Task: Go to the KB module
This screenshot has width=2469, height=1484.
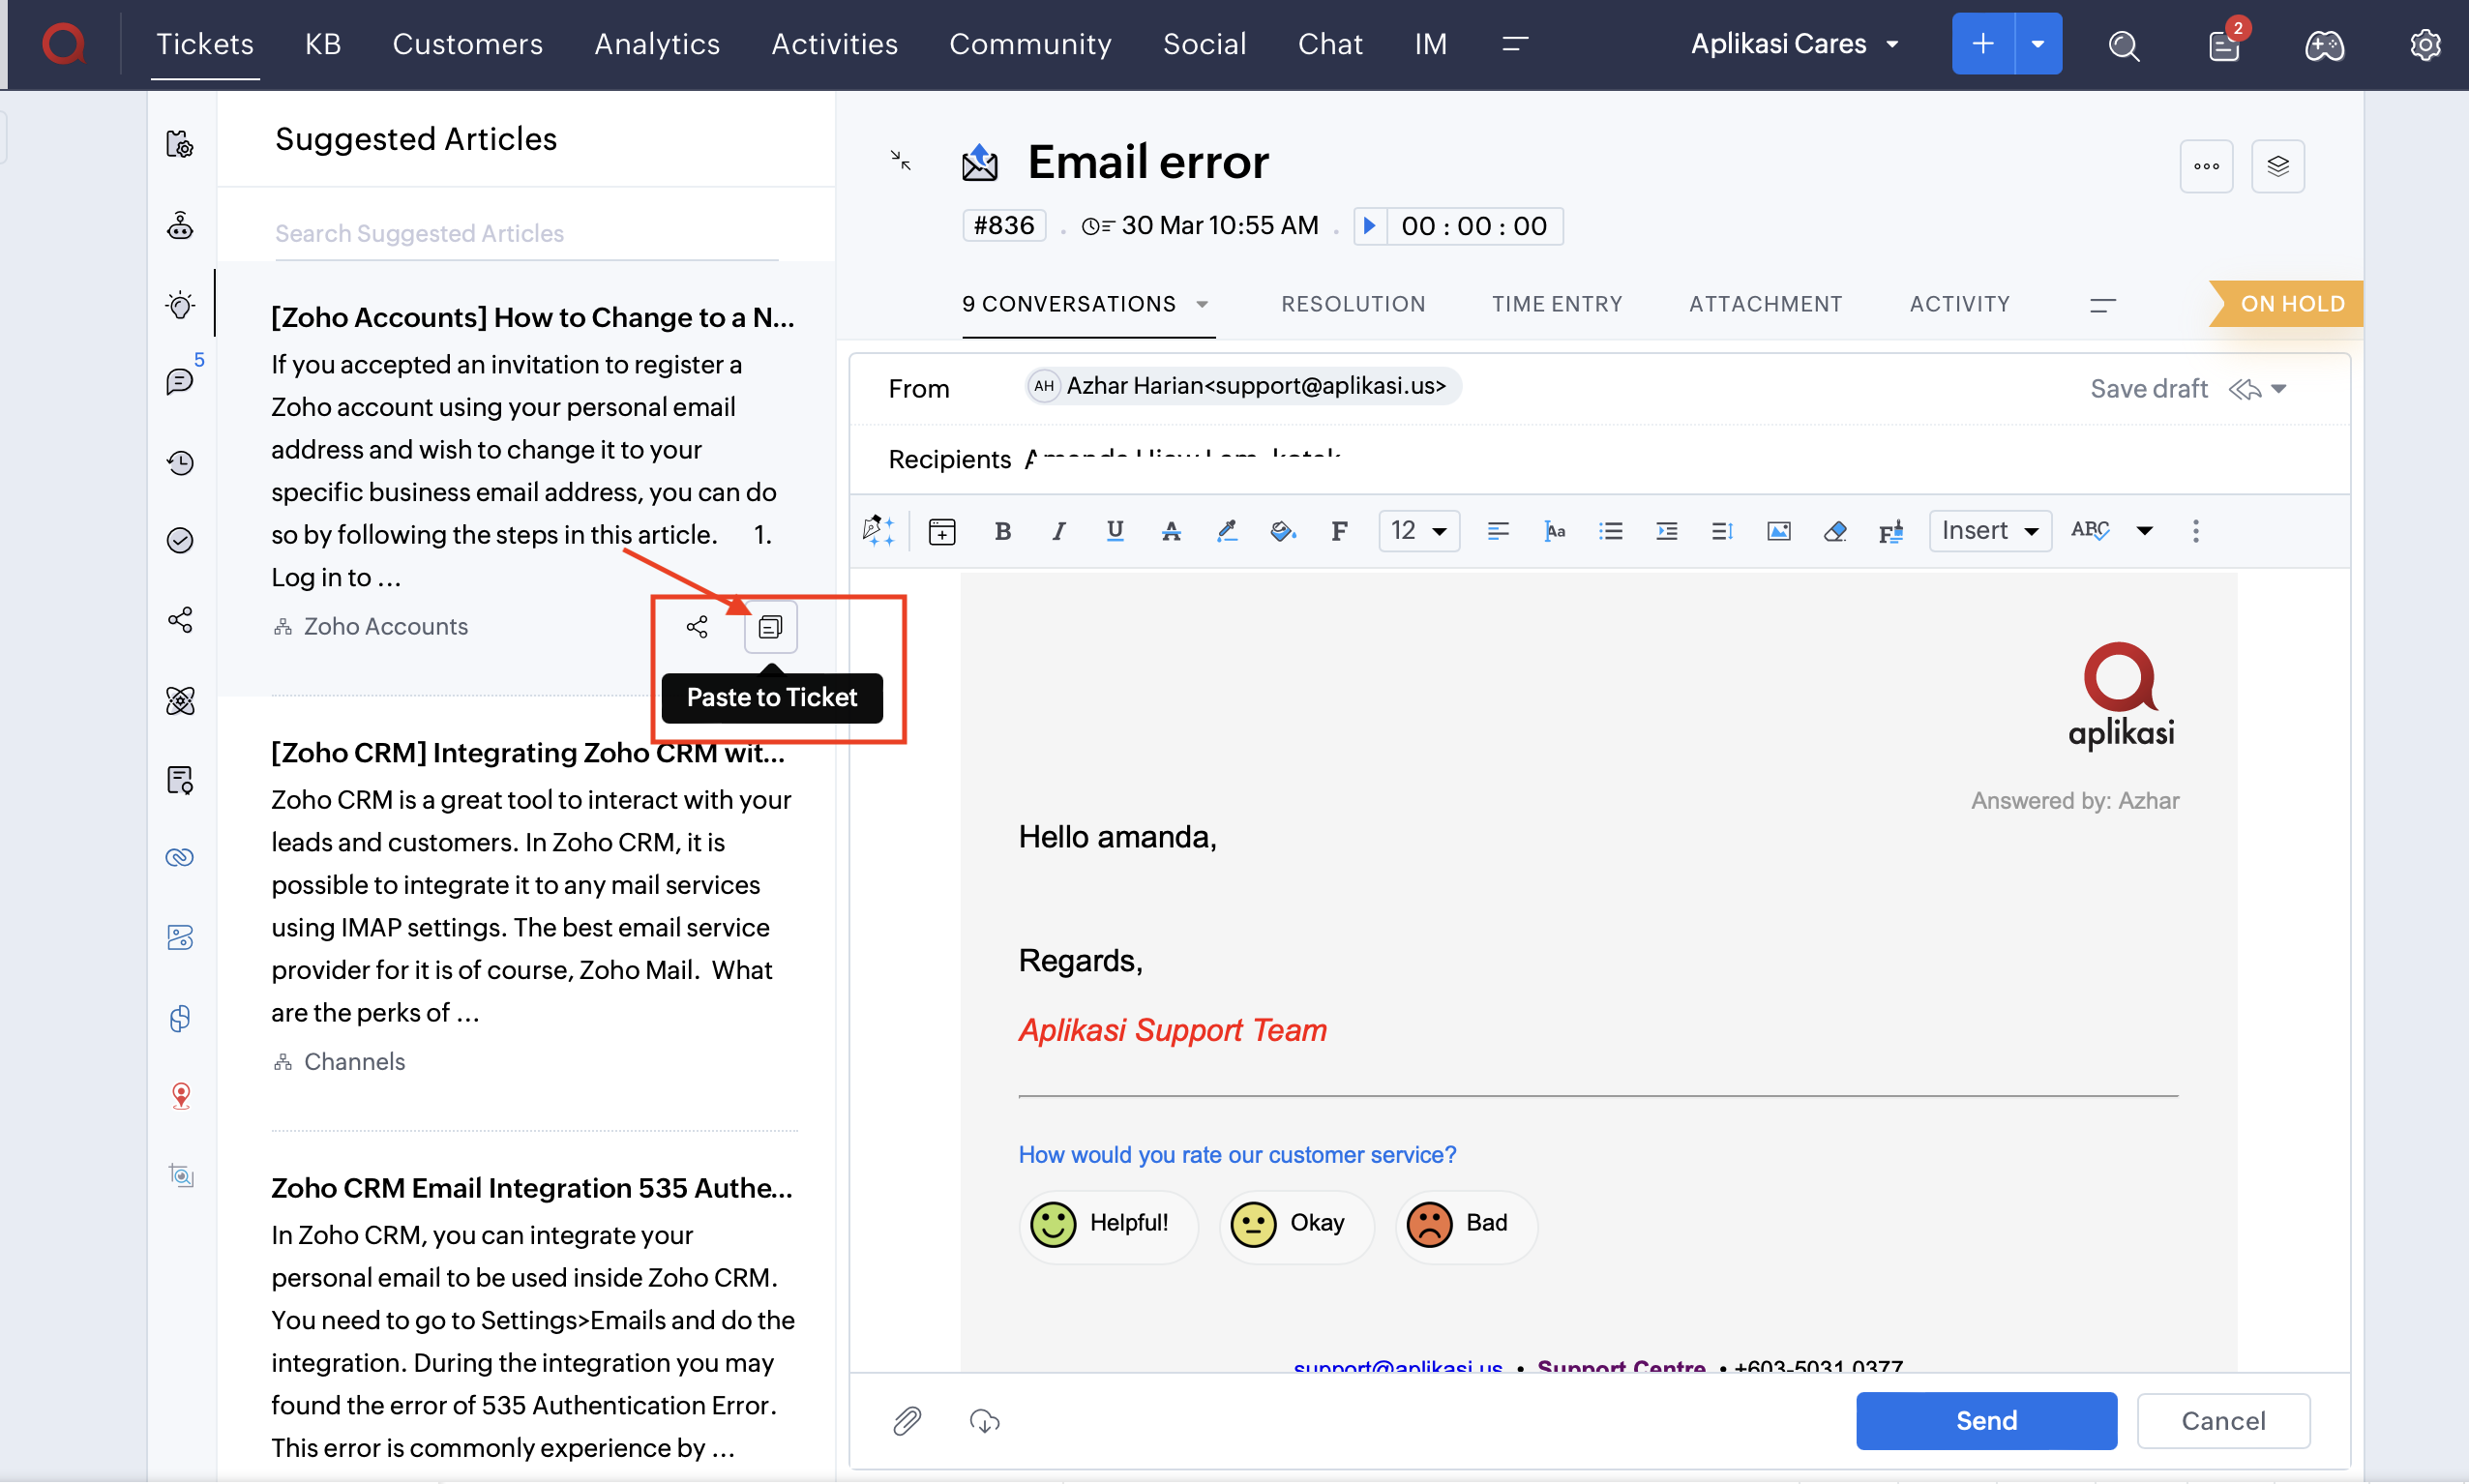Action: tap(323, 44)
